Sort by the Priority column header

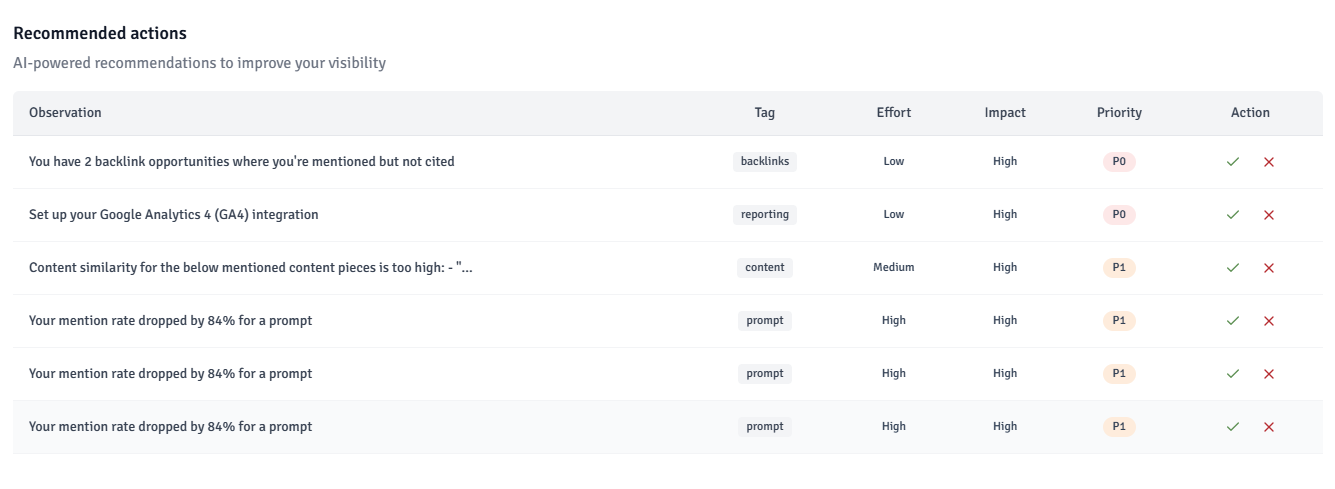click(x=1119, y=113)
